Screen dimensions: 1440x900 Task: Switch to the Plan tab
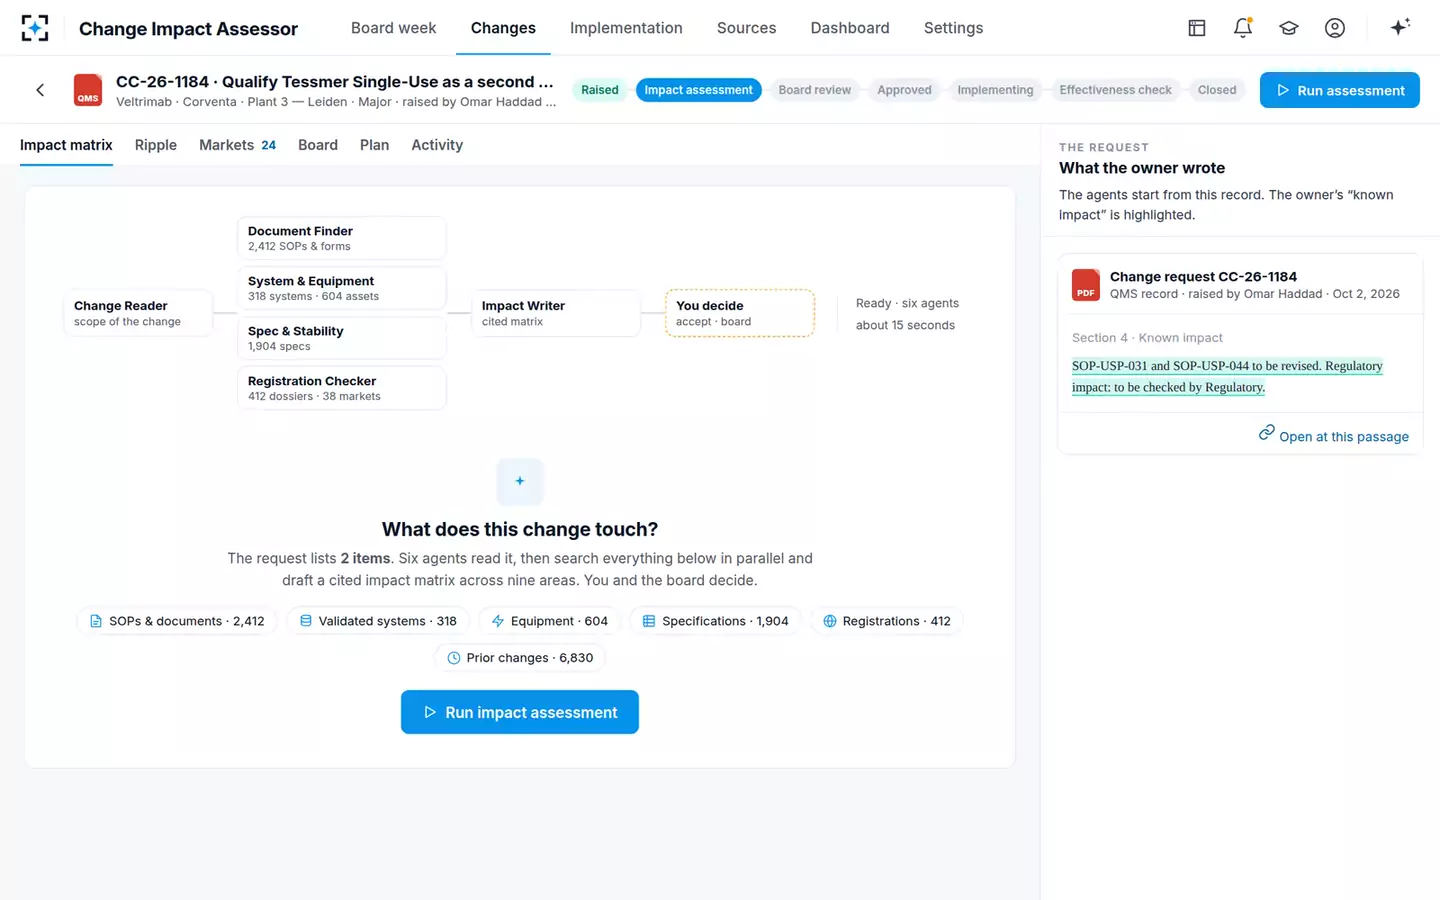point(374,145)
